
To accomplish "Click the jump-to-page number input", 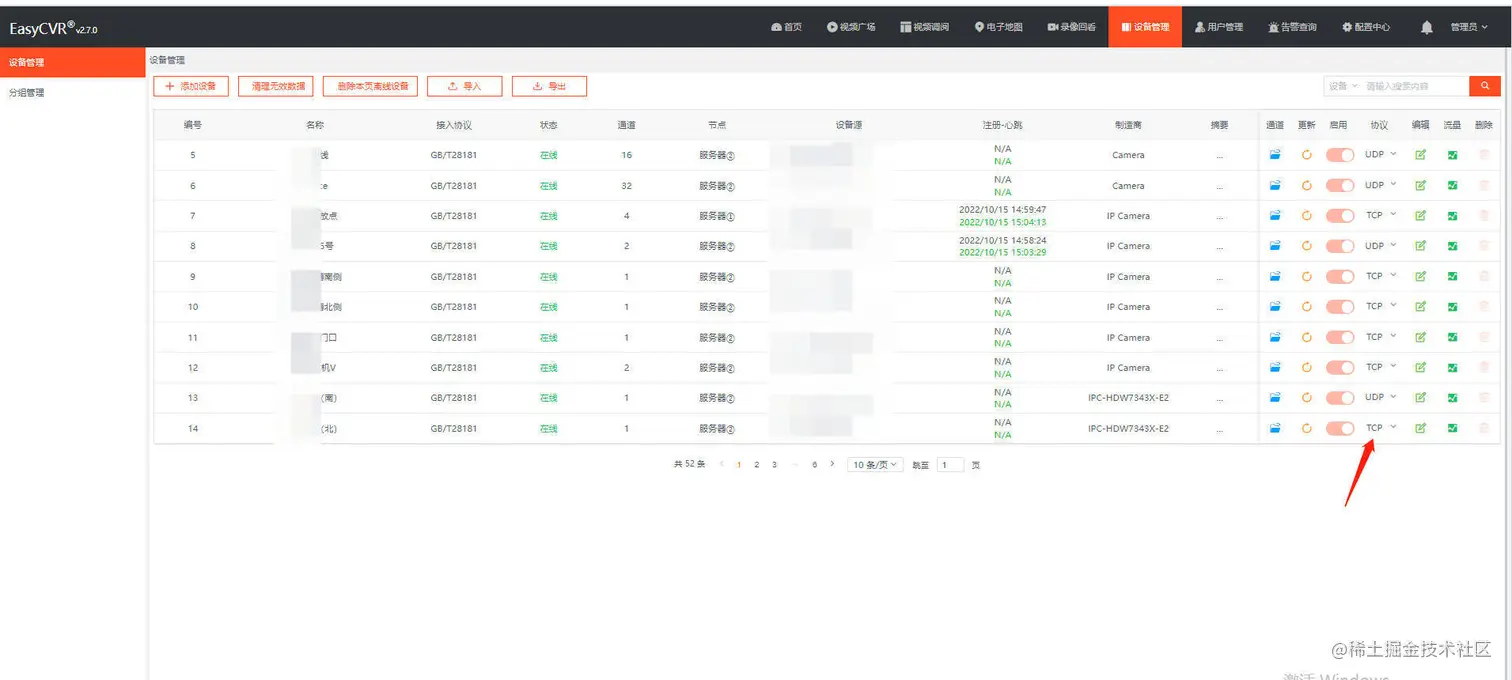I will click(x=950, y=465).
